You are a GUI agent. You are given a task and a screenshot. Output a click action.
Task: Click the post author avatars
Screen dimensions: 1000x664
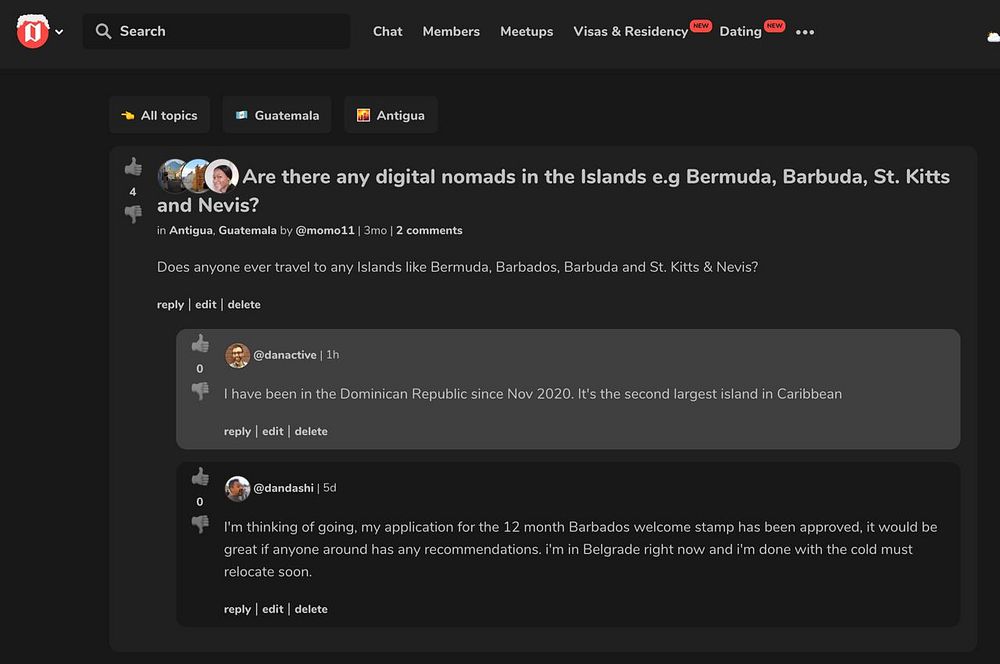click(198, 176)
